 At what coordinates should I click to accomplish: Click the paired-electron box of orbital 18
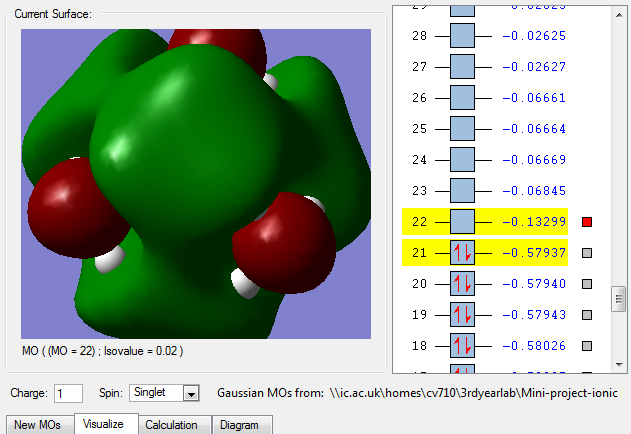click(462, 346)
